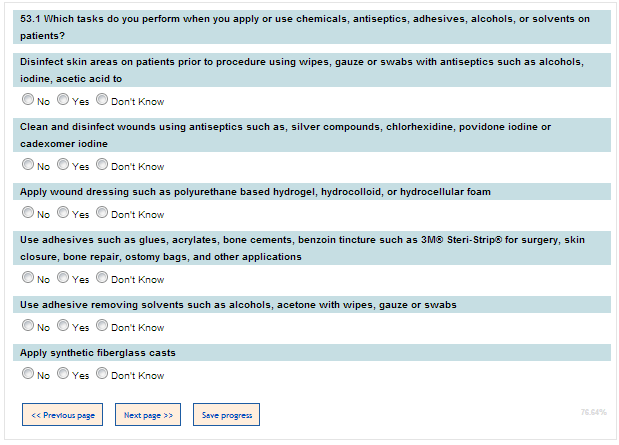Select No for use adhesives such as glues
Viewport: 619px width, 445px height.
(x=28, y=277)
